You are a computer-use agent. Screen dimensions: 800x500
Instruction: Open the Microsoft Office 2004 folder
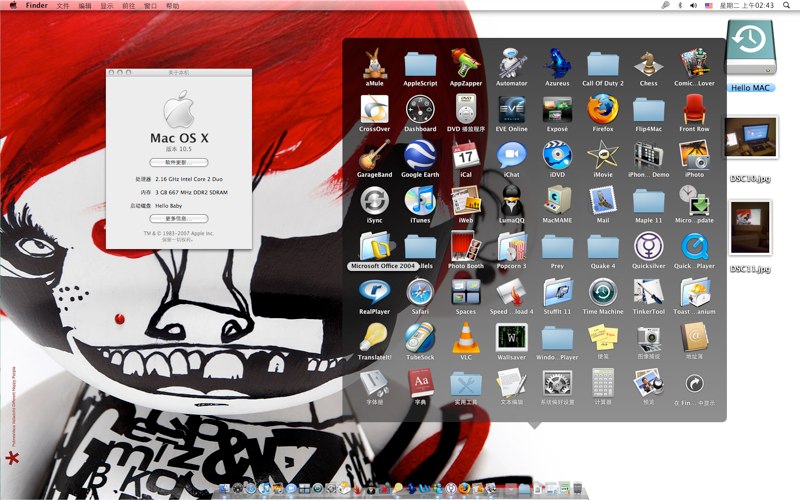374,246
